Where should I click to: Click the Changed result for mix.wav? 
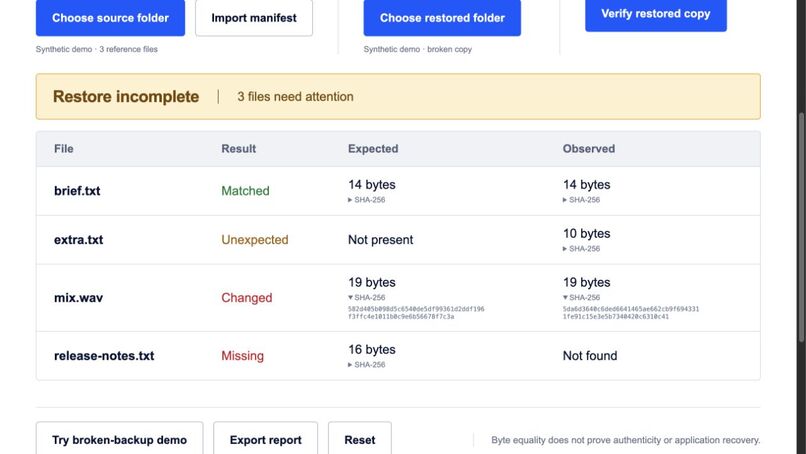247,298
